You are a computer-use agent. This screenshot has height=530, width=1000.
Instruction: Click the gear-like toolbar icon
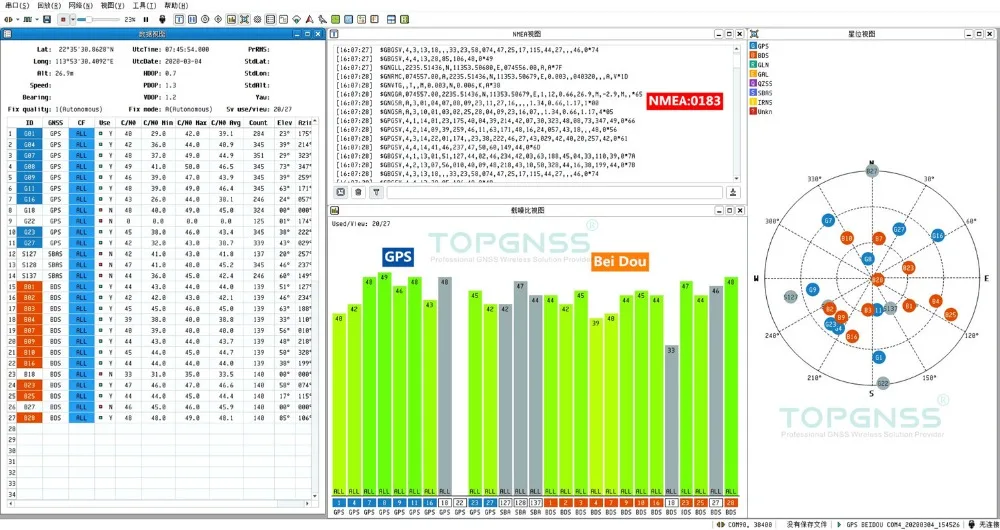(257, 19)
